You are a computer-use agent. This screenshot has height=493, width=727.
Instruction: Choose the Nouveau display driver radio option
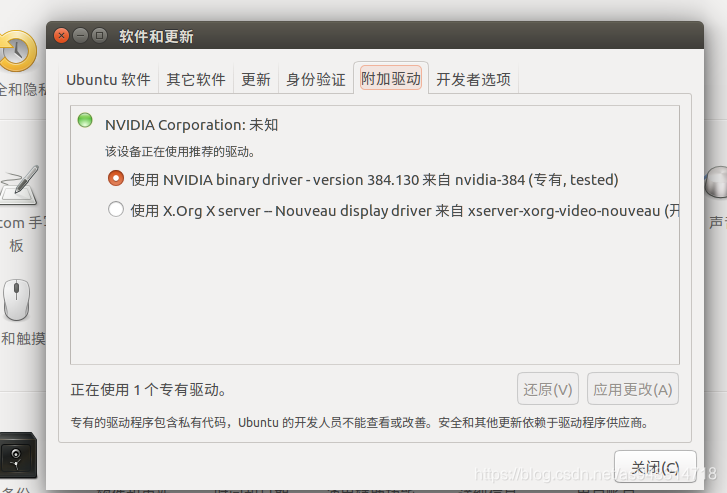[x=116, y=210]
